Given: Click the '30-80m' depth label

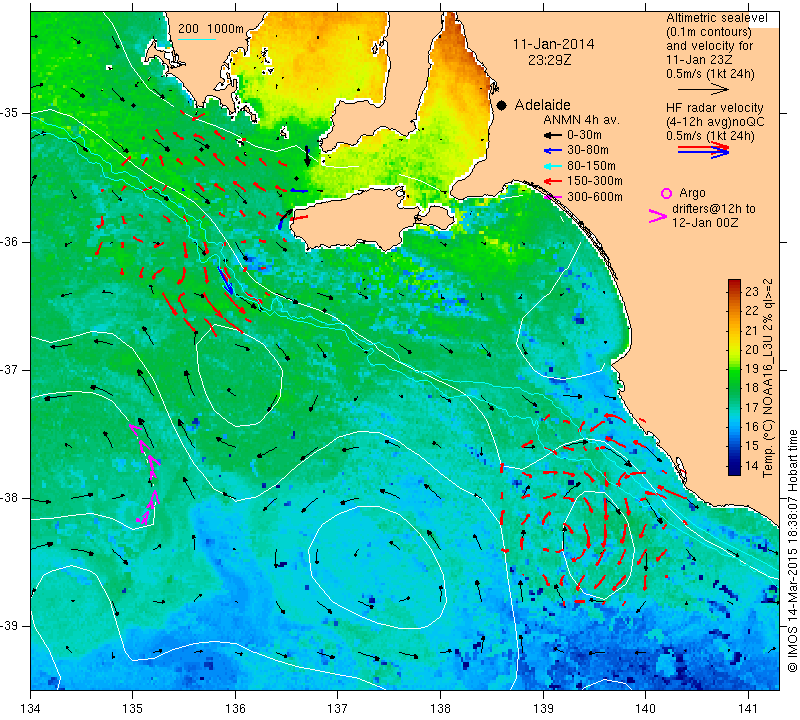Looking at the screenshot, I should [588, 150].
